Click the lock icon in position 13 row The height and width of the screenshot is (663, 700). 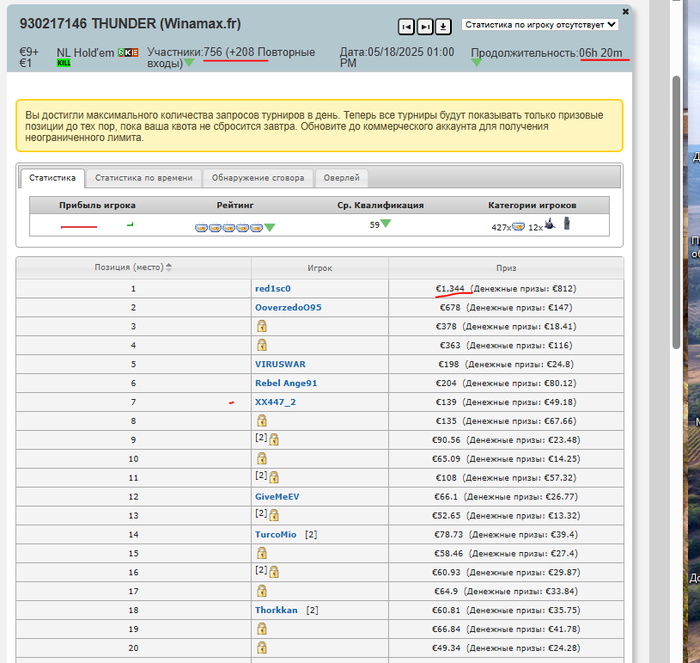[274, 515]
